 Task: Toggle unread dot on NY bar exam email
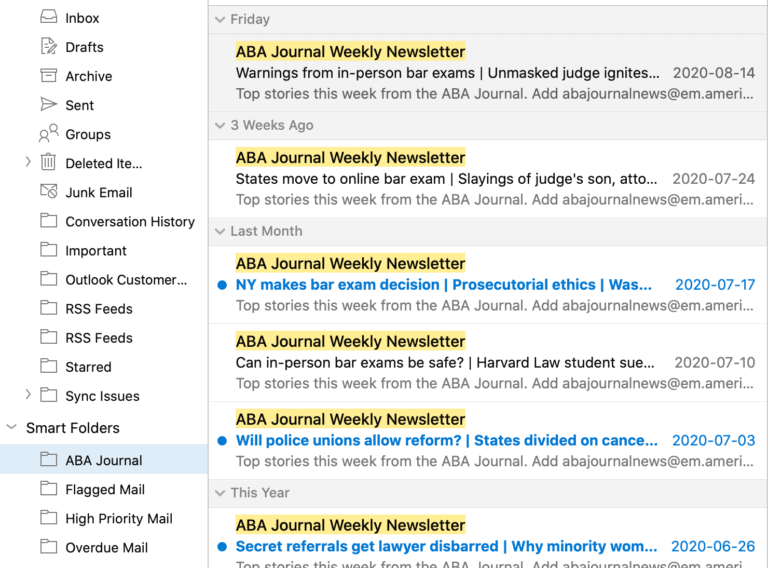coord(222,285)
